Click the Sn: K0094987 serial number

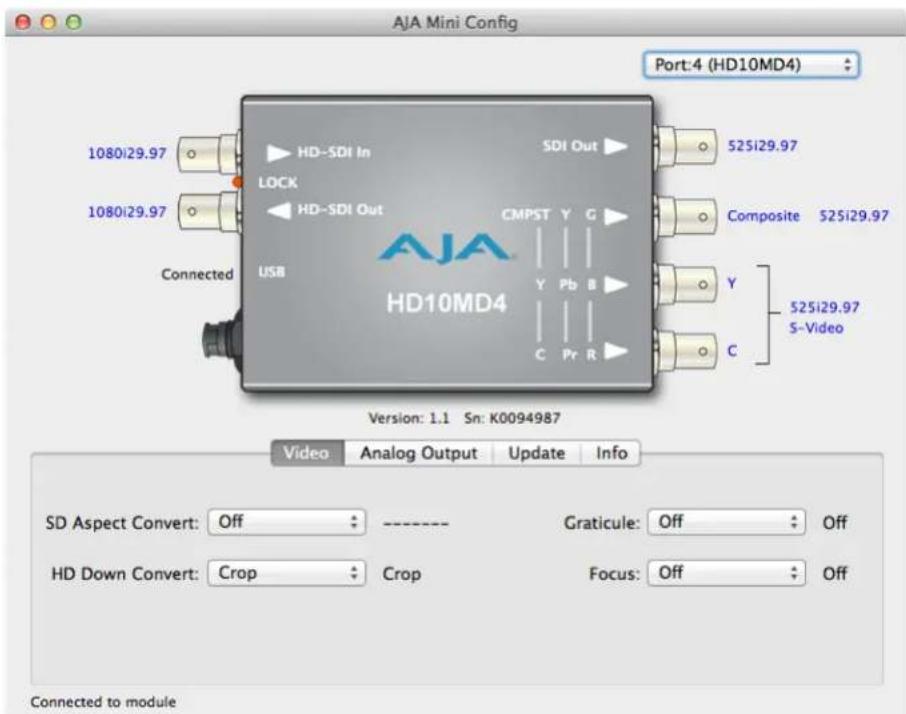pos(513,418)
